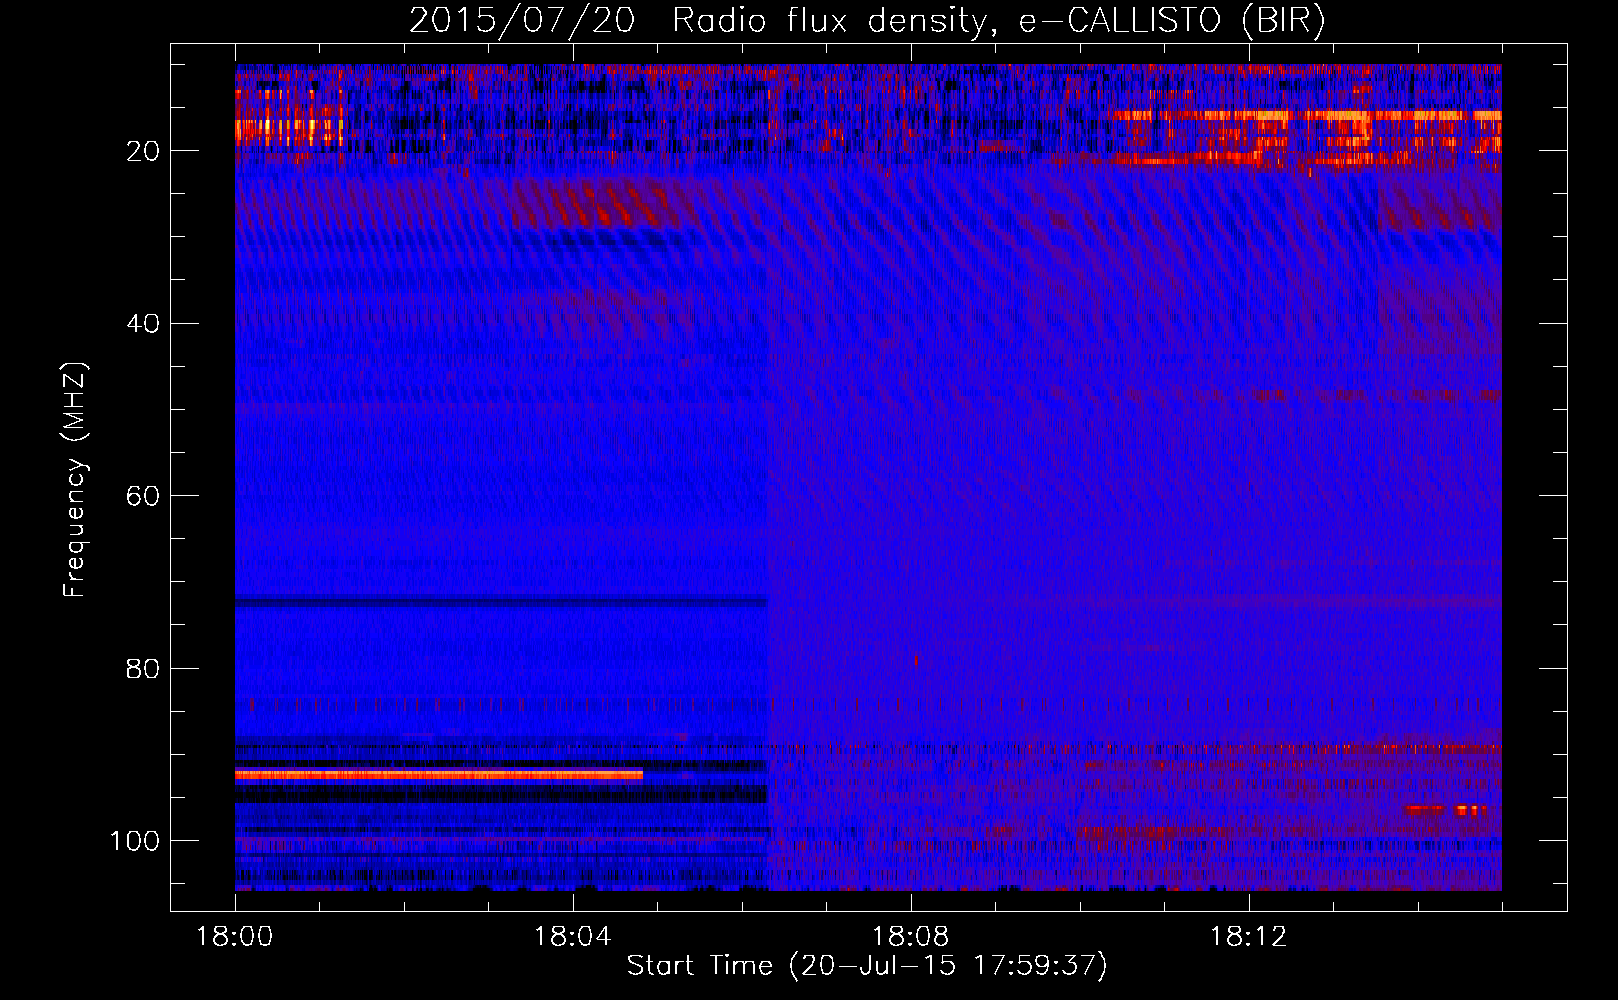Click the "18:12" time tick label

[1249, 937]
